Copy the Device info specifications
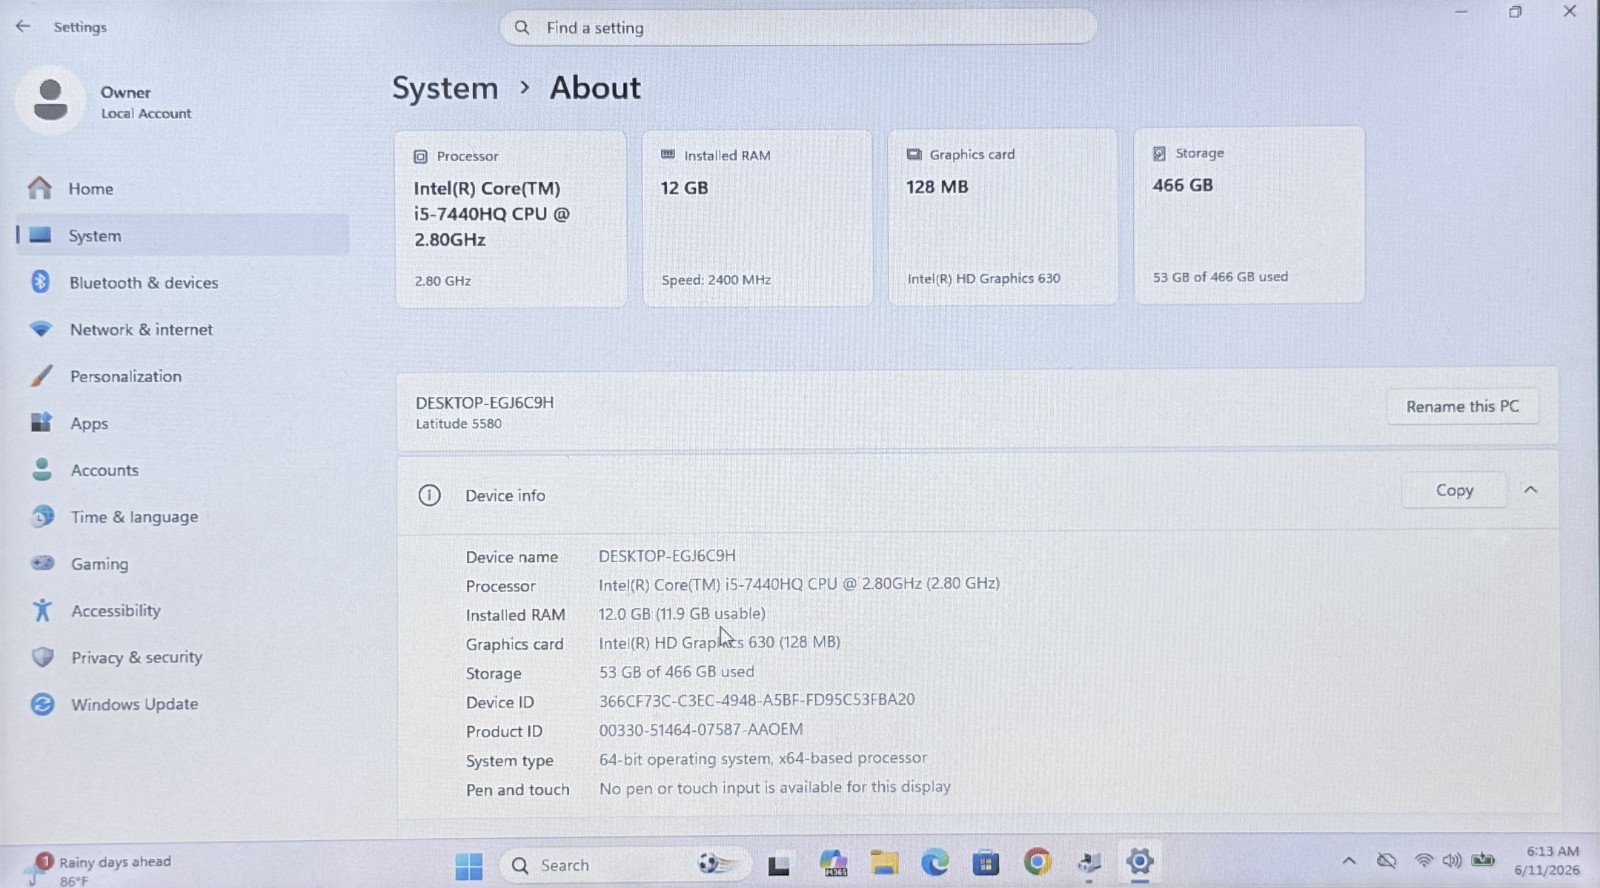 click(x=1454, y=490)
